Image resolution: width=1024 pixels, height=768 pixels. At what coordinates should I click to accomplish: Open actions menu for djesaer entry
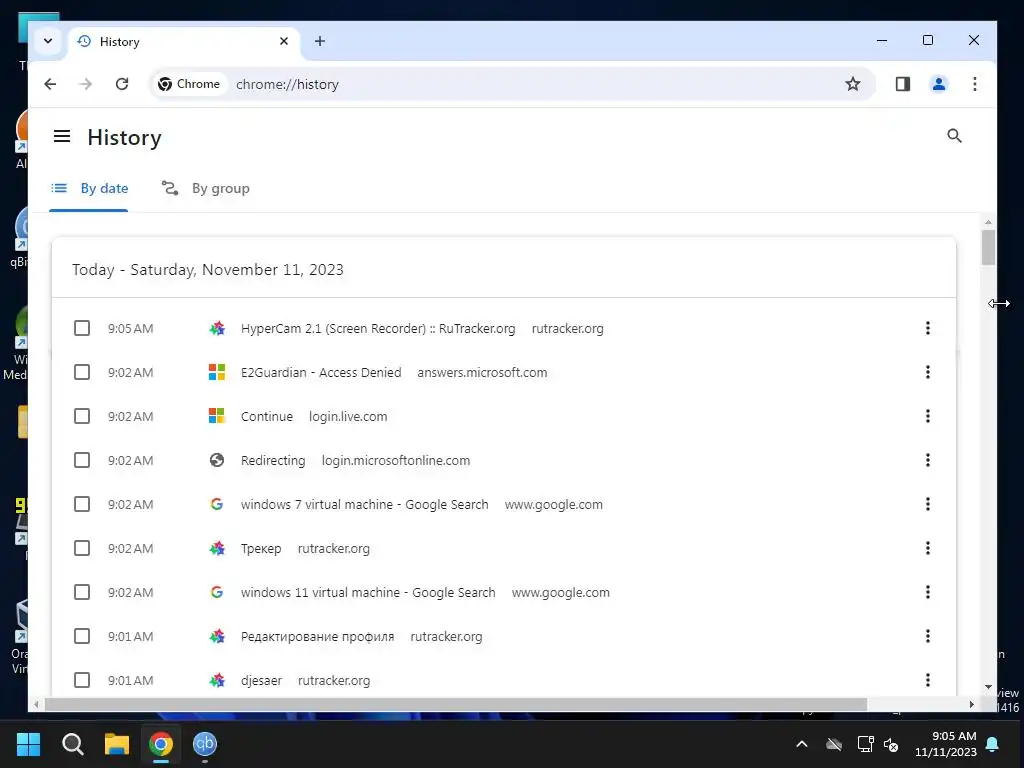pos(927,680)
